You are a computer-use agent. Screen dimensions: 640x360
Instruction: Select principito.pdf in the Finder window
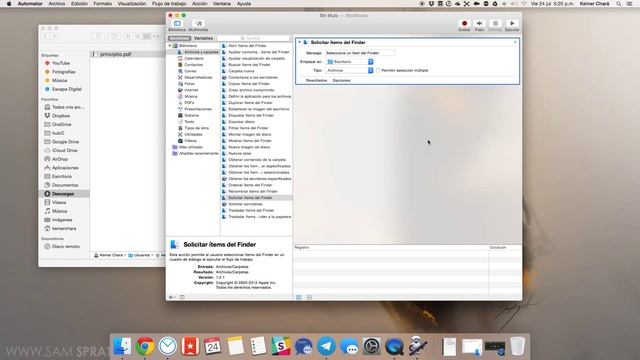coord(116,54)
